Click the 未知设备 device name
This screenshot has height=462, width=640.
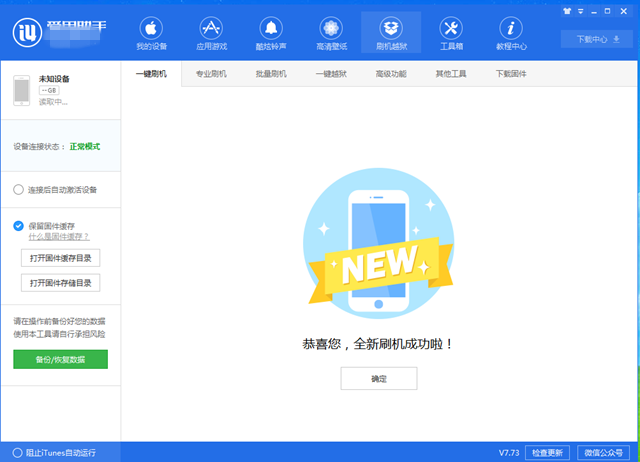(54, 79)
